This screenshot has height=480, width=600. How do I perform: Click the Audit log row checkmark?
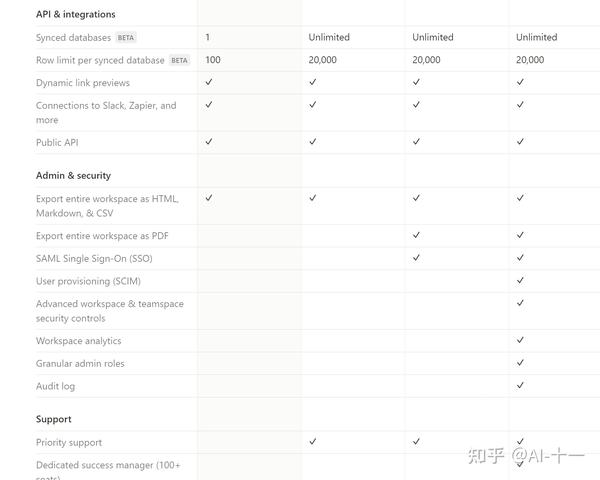click(520, 386)
